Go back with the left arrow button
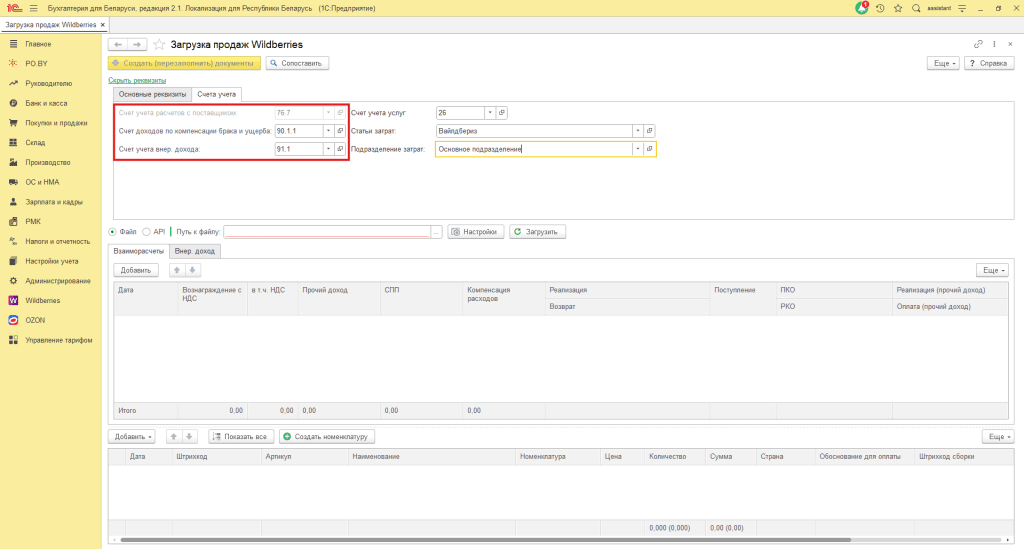The width and height of the screenshot is (1024, 549). coord(118,45)
